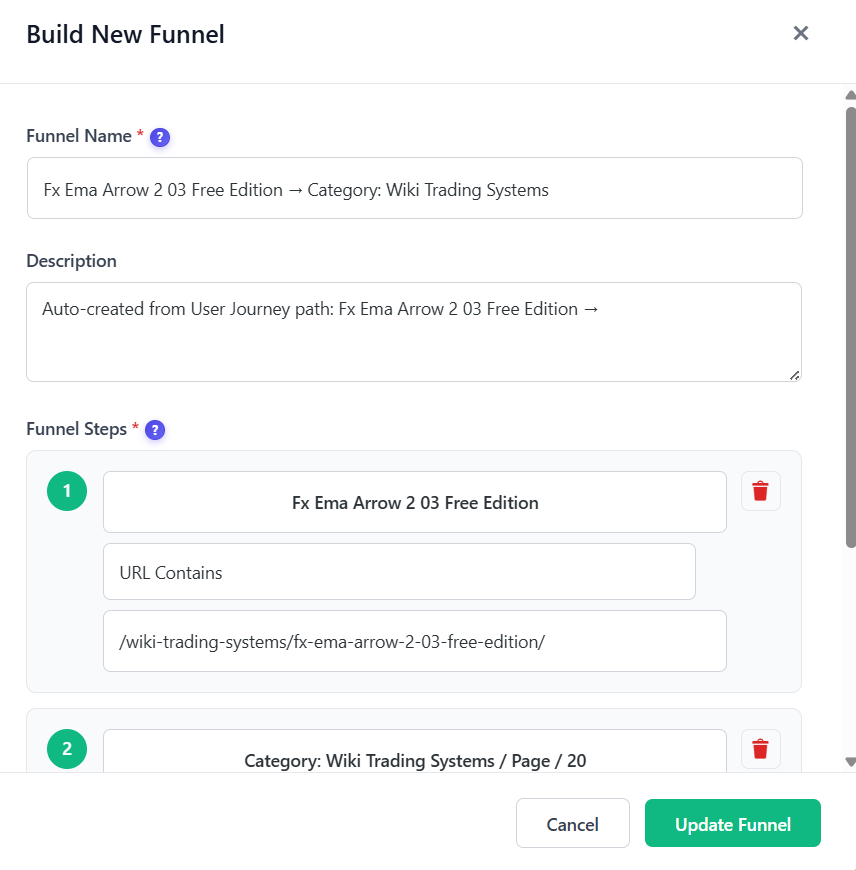Click the scrollbar up arrow
856x870 pixels.
point(847,96)
